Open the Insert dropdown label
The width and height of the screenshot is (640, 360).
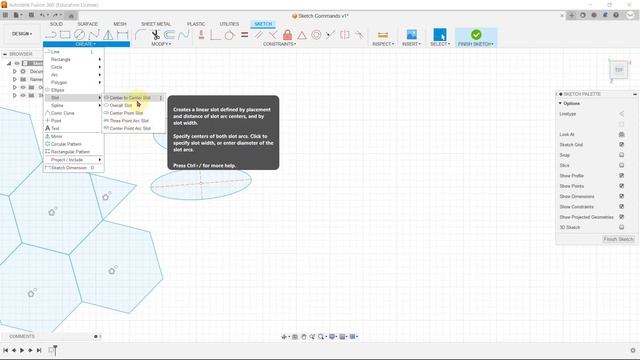click(x=411, y=44)
